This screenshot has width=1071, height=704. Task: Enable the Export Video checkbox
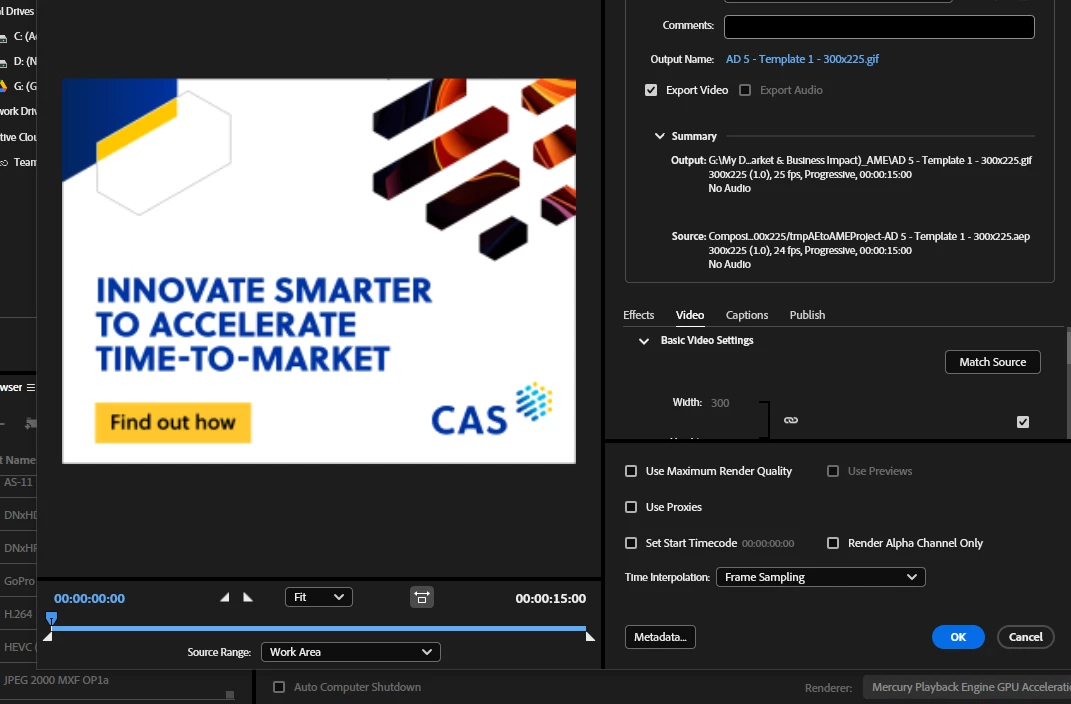click(651, 90)
